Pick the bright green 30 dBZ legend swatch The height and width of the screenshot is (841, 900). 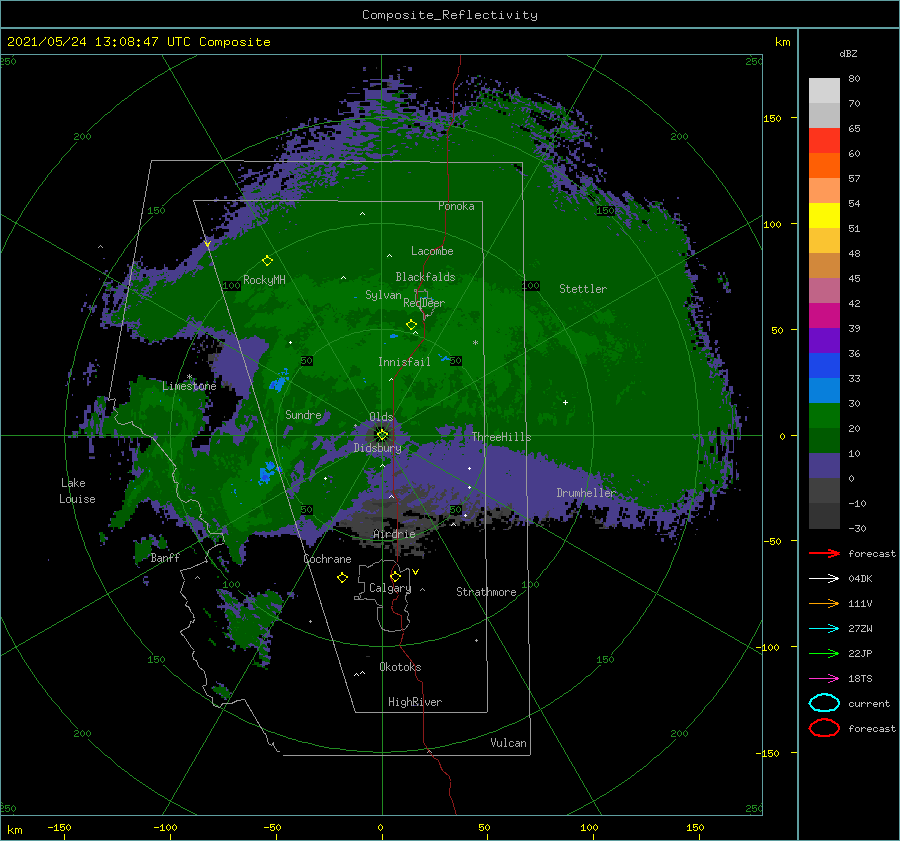coord(824,415)
